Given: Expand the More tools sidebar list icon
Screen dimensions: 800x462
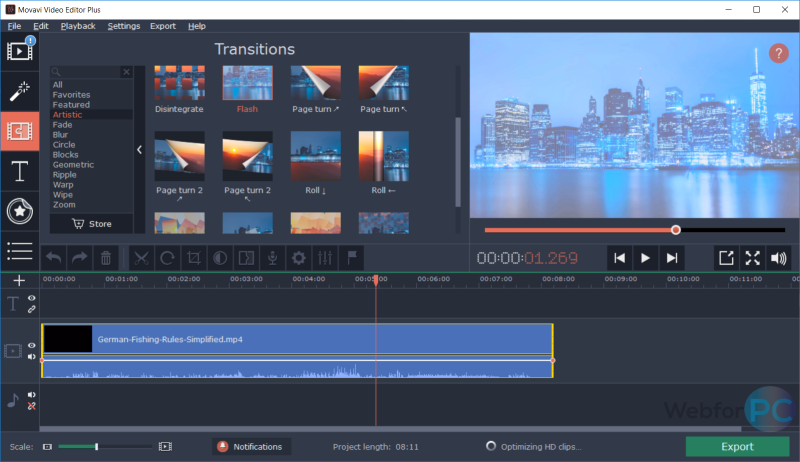Looking at the screenshot, I should click(x=19, y=250).
